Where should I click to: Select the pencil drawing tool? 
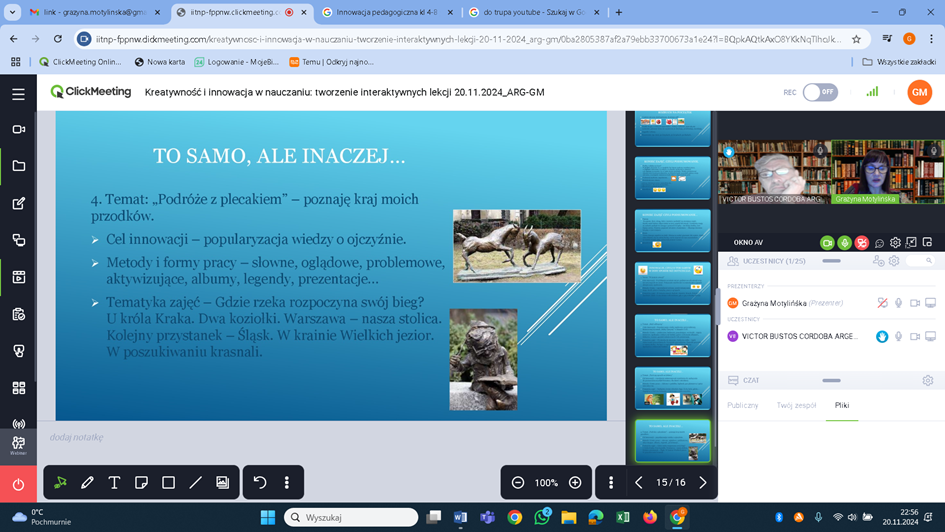click(x=87, y=483)
